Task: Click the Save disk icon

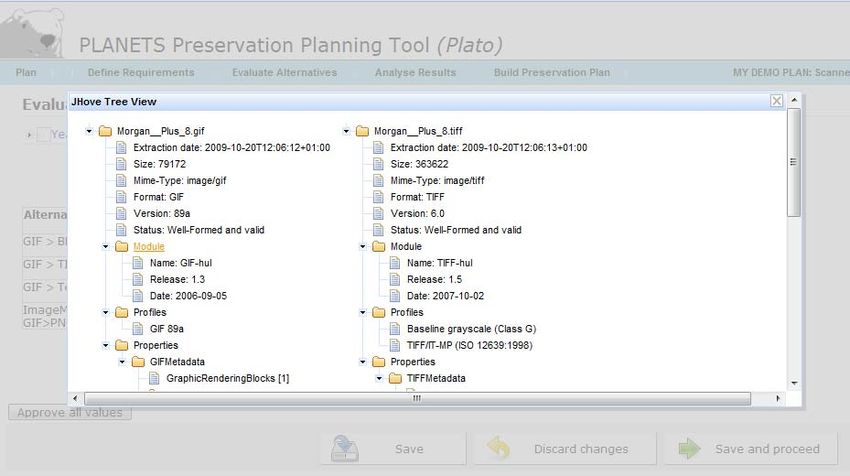Action: tap(345, 448)
